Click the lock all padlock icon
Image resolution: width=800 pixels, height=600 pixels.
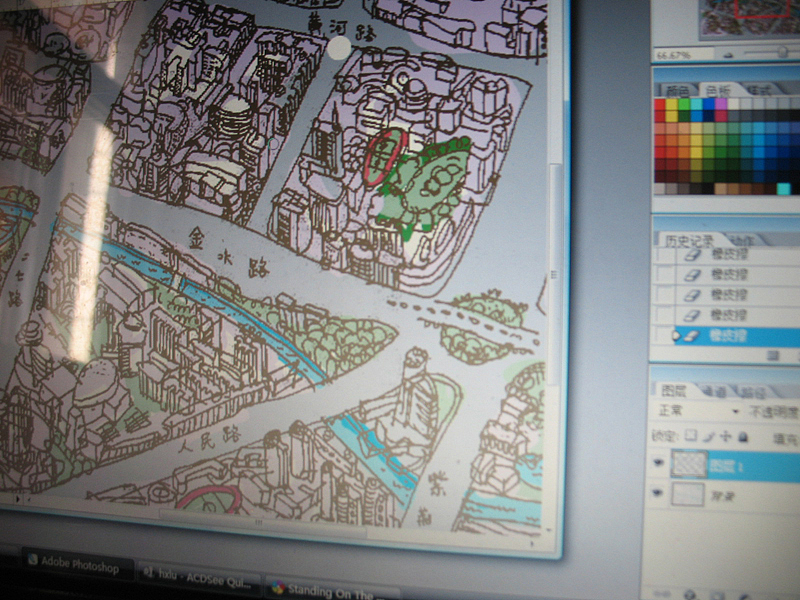[743, 437]
